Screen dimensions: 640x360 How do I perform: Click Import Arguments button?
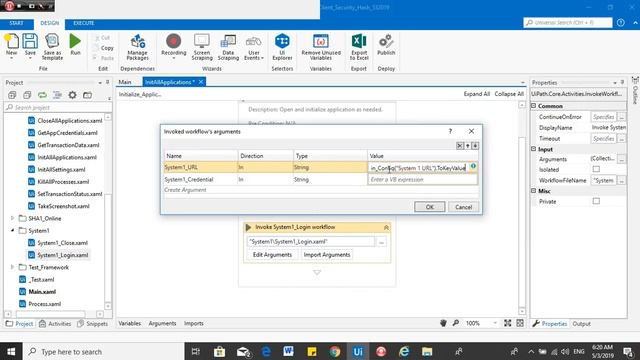tap(327, 255)
